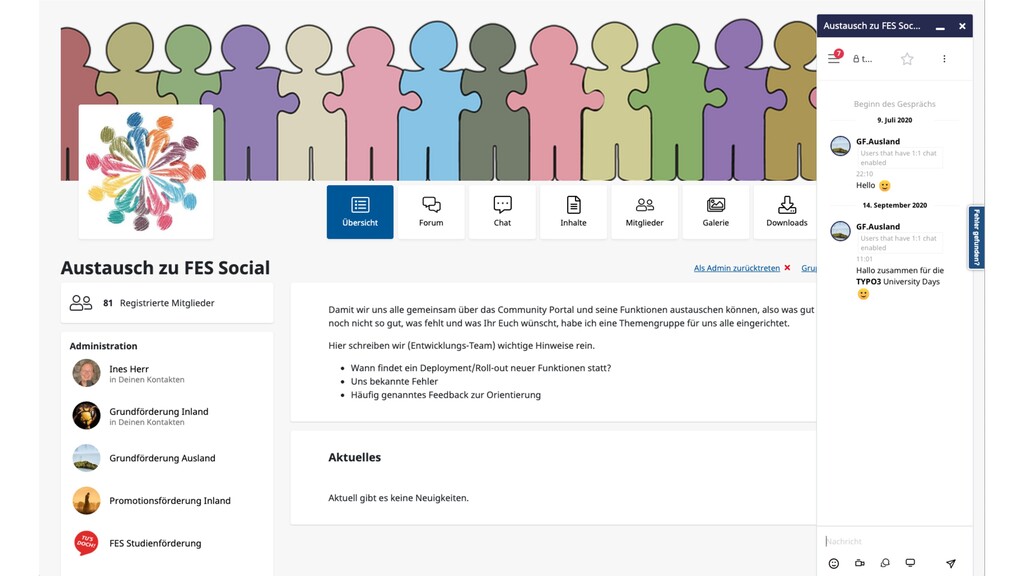Start a video call from chat
The width and height of the screenshot is (1024, 576).
coord(860,563)
